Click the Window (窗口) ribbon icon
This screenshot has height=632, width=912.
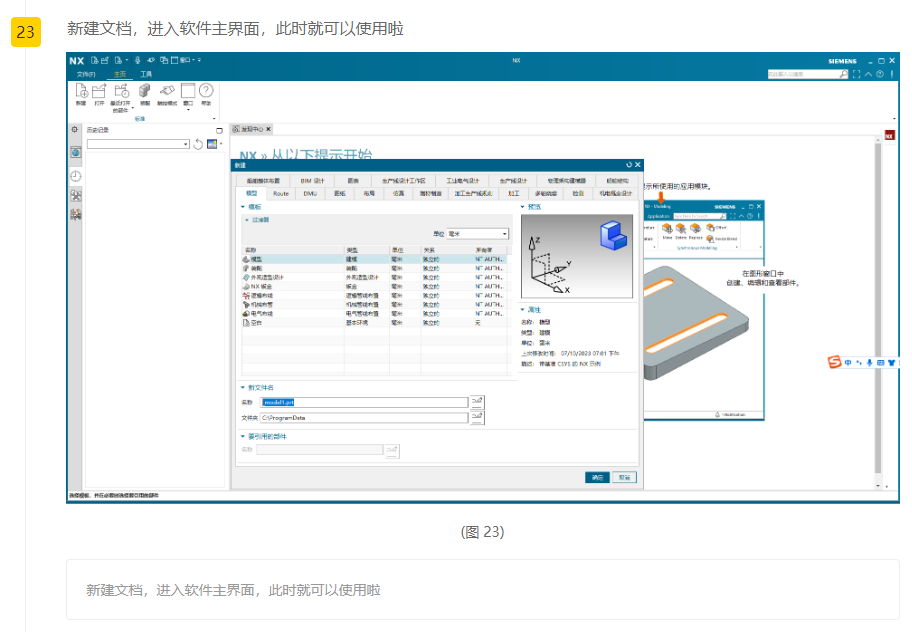tap(188, 91)
